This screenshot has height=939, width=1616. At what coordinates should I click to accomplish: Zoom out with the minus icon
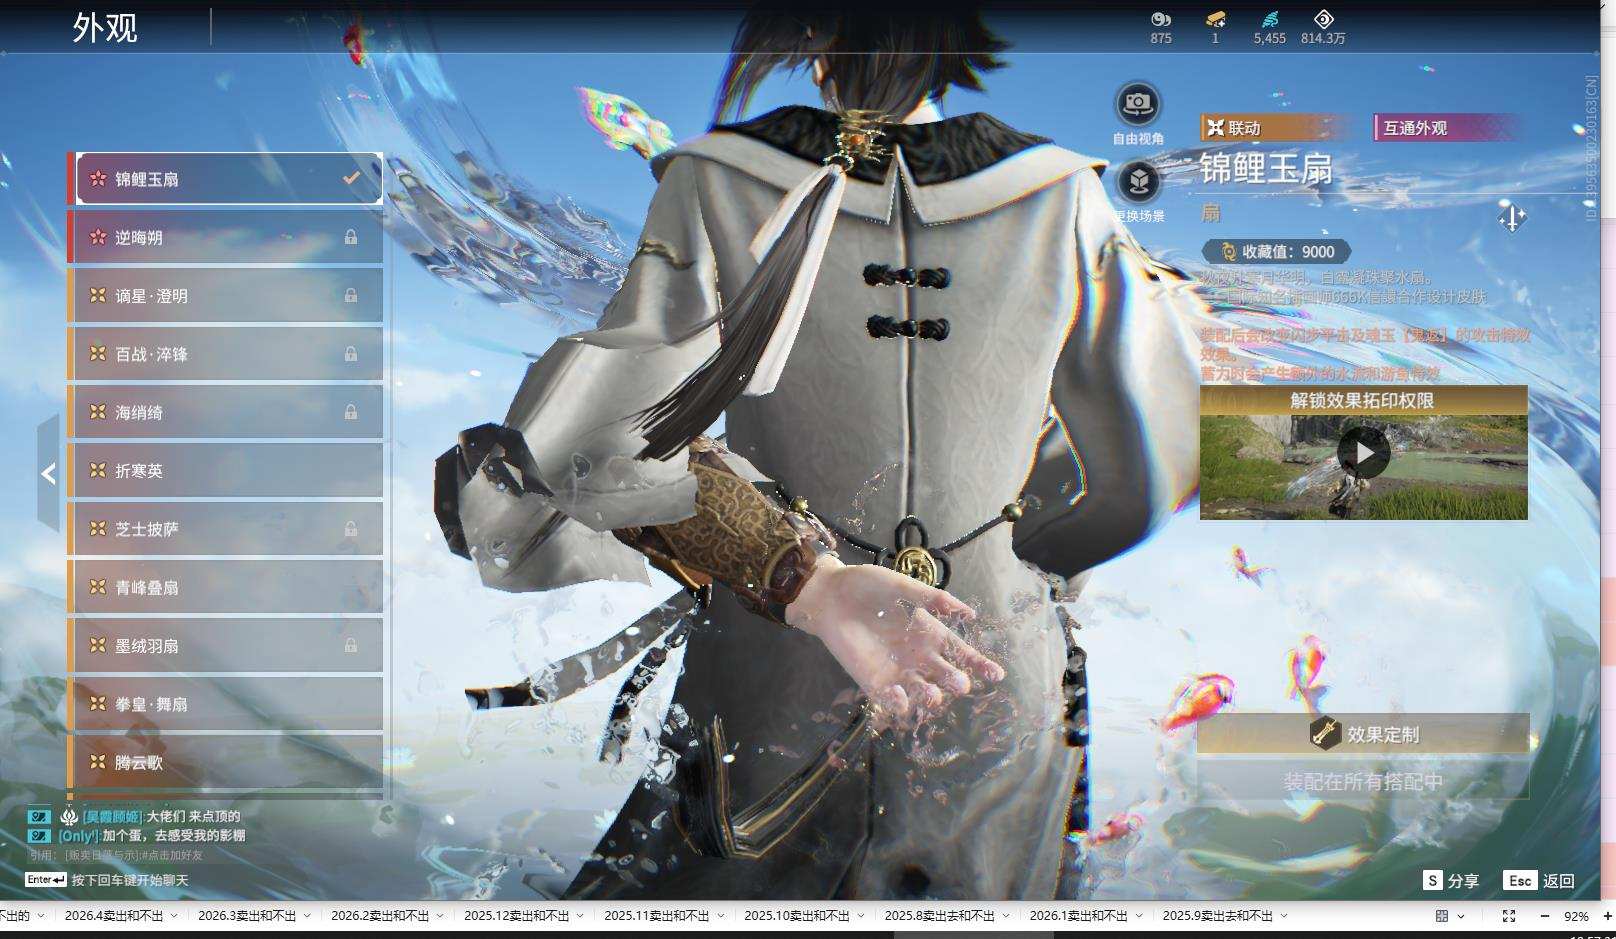click(1545, 916)
